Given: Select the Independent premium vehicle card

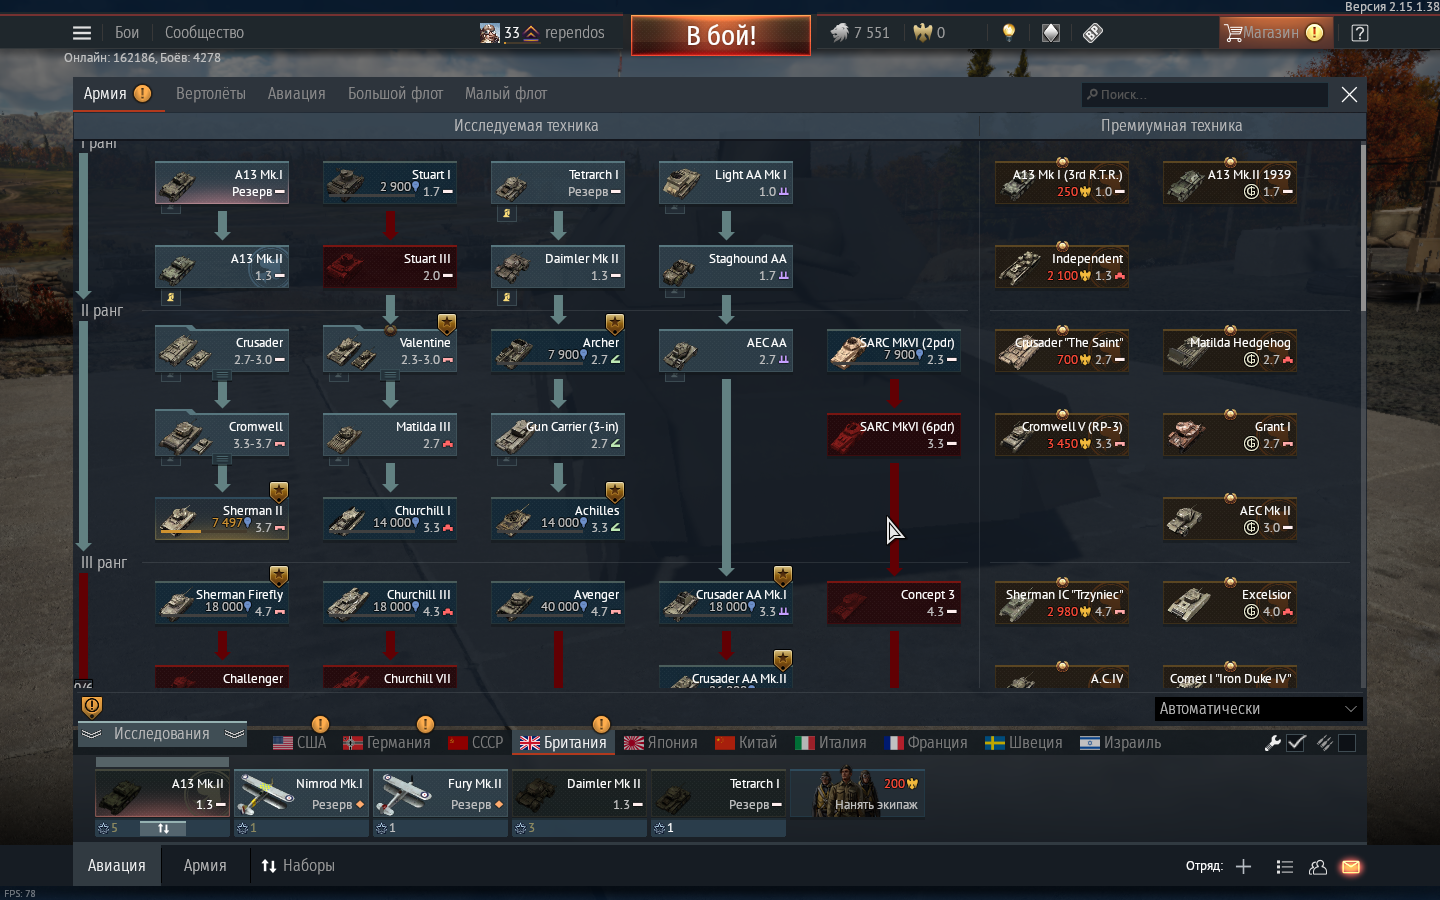Looking at the screenshot, I should point(1062,267).
